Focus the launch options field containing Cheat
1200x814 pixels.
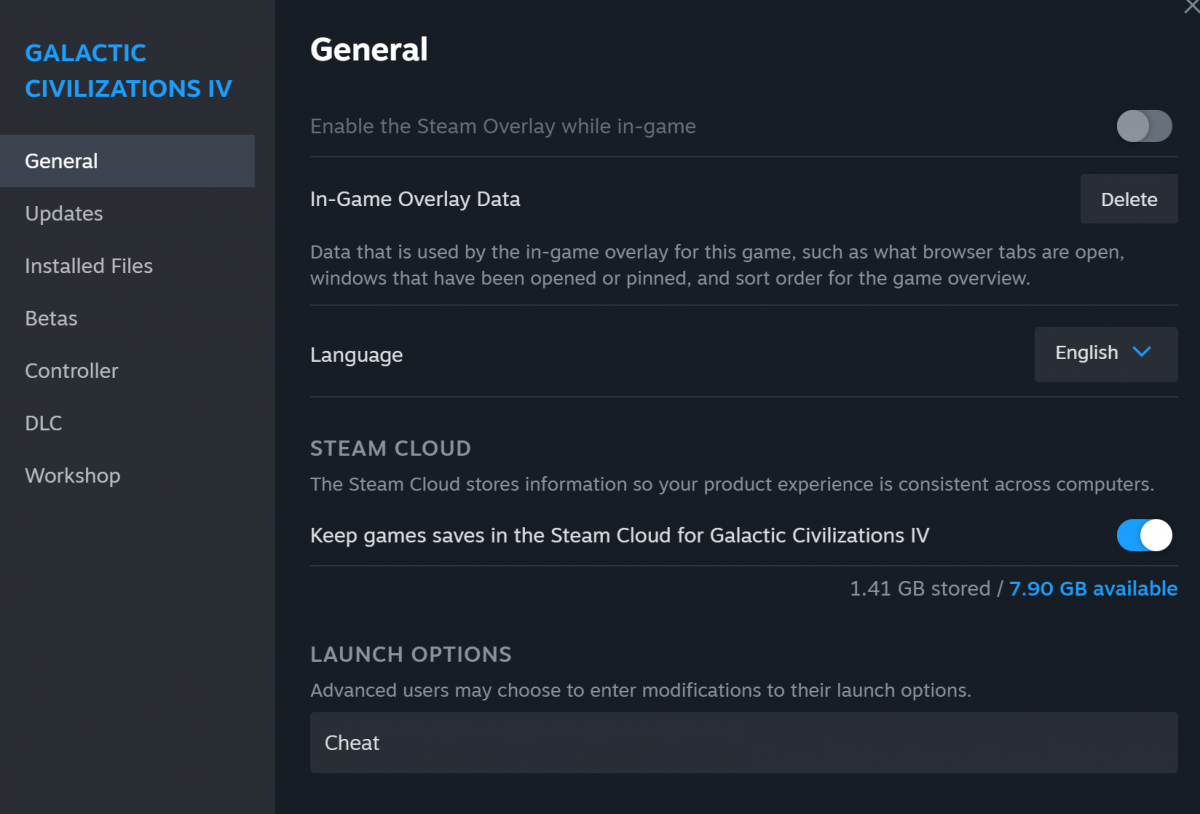(744, 742)
